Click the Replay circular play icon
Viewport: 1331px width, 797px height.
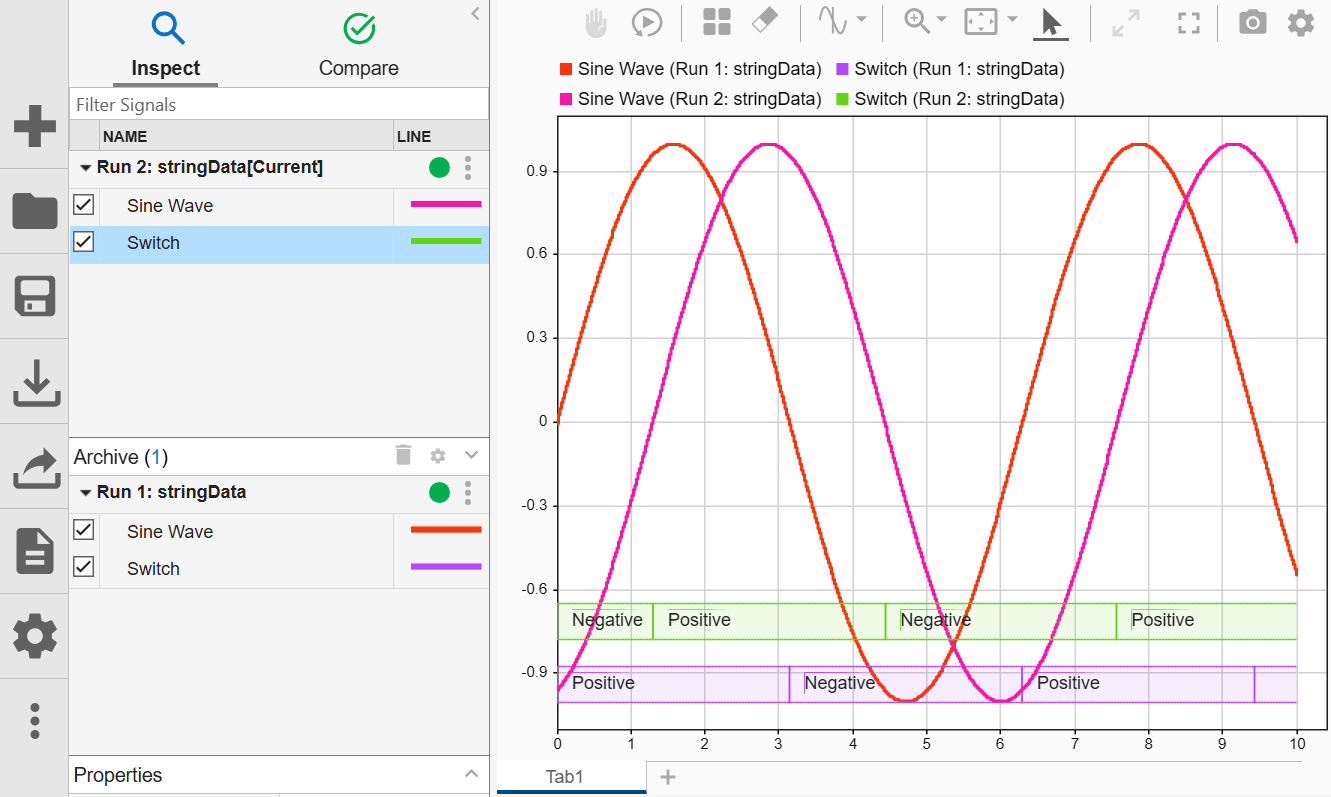point(647,23)
